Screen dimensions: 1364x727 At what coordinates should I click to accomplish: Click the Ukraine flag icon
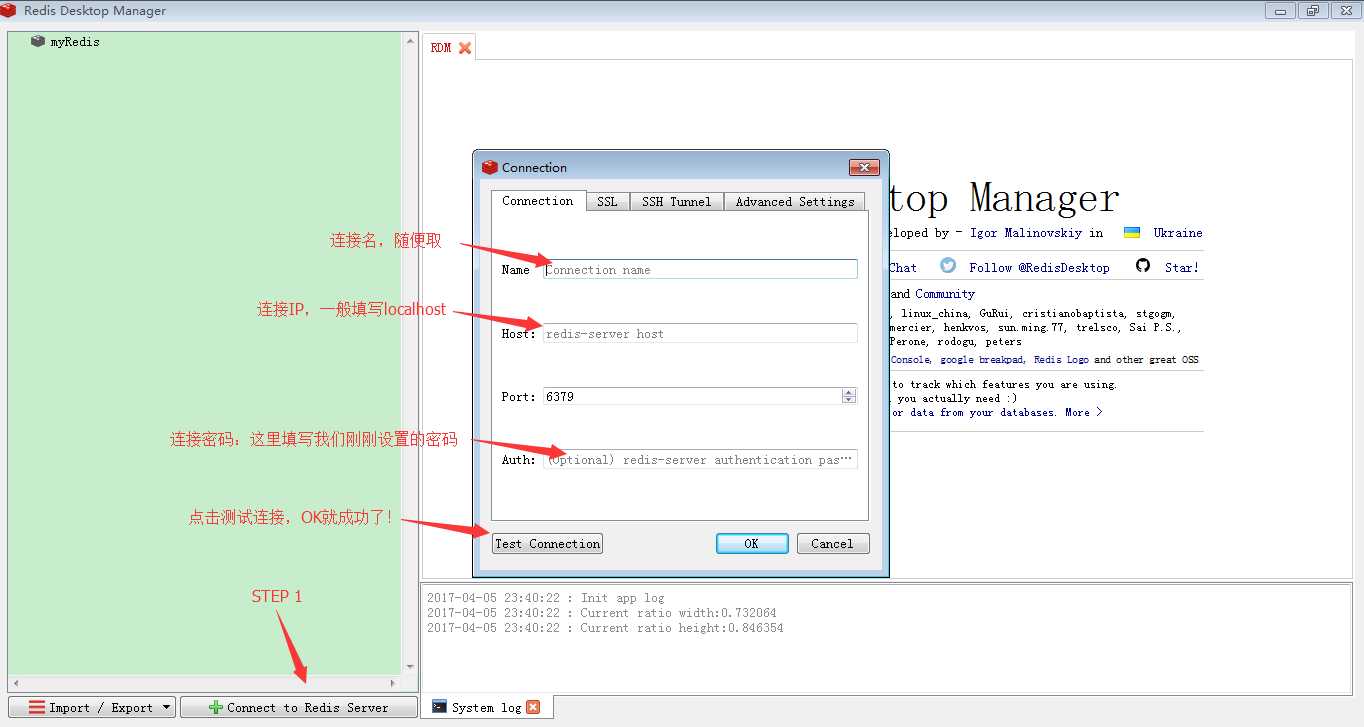click(1132, 232)
